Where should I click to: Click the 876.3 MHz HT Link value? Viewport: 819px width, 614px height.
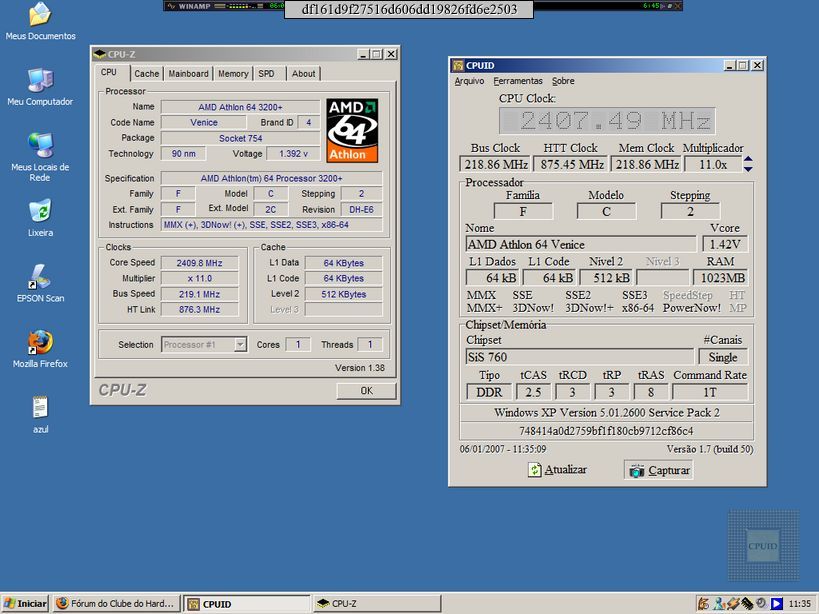click(x=199, y=310)
